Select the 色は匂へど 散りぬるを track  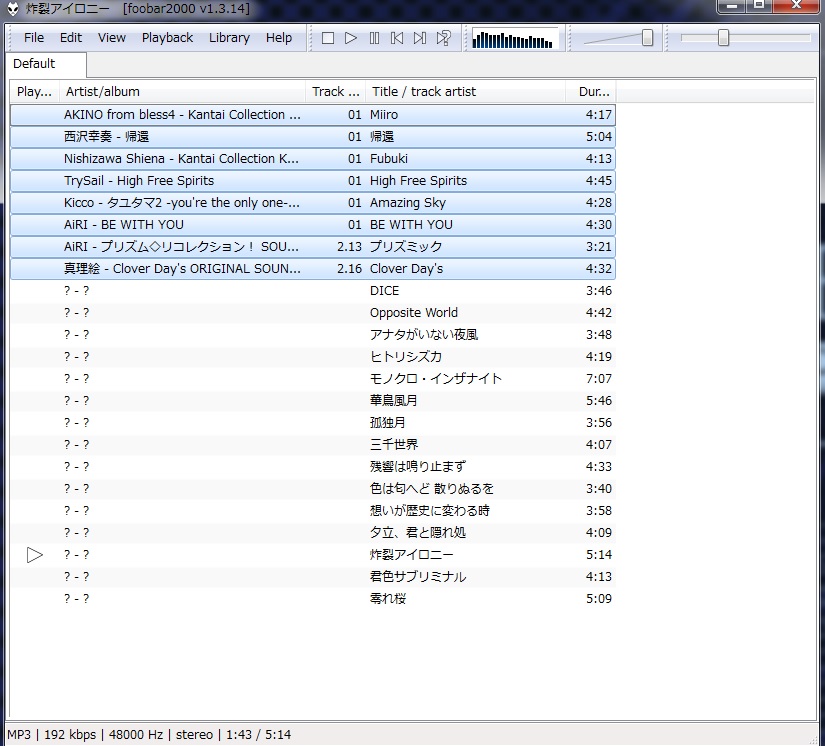pyautogui.click(x=313, y=489)
